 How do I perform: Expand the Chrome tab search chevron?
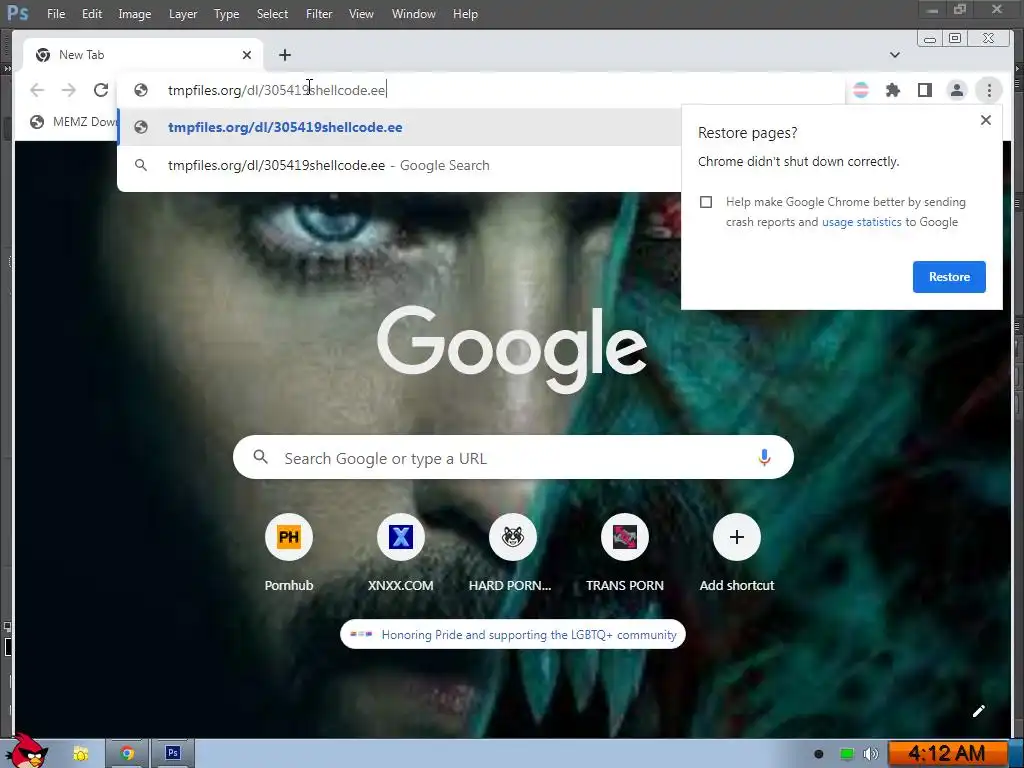pos(895,55)
